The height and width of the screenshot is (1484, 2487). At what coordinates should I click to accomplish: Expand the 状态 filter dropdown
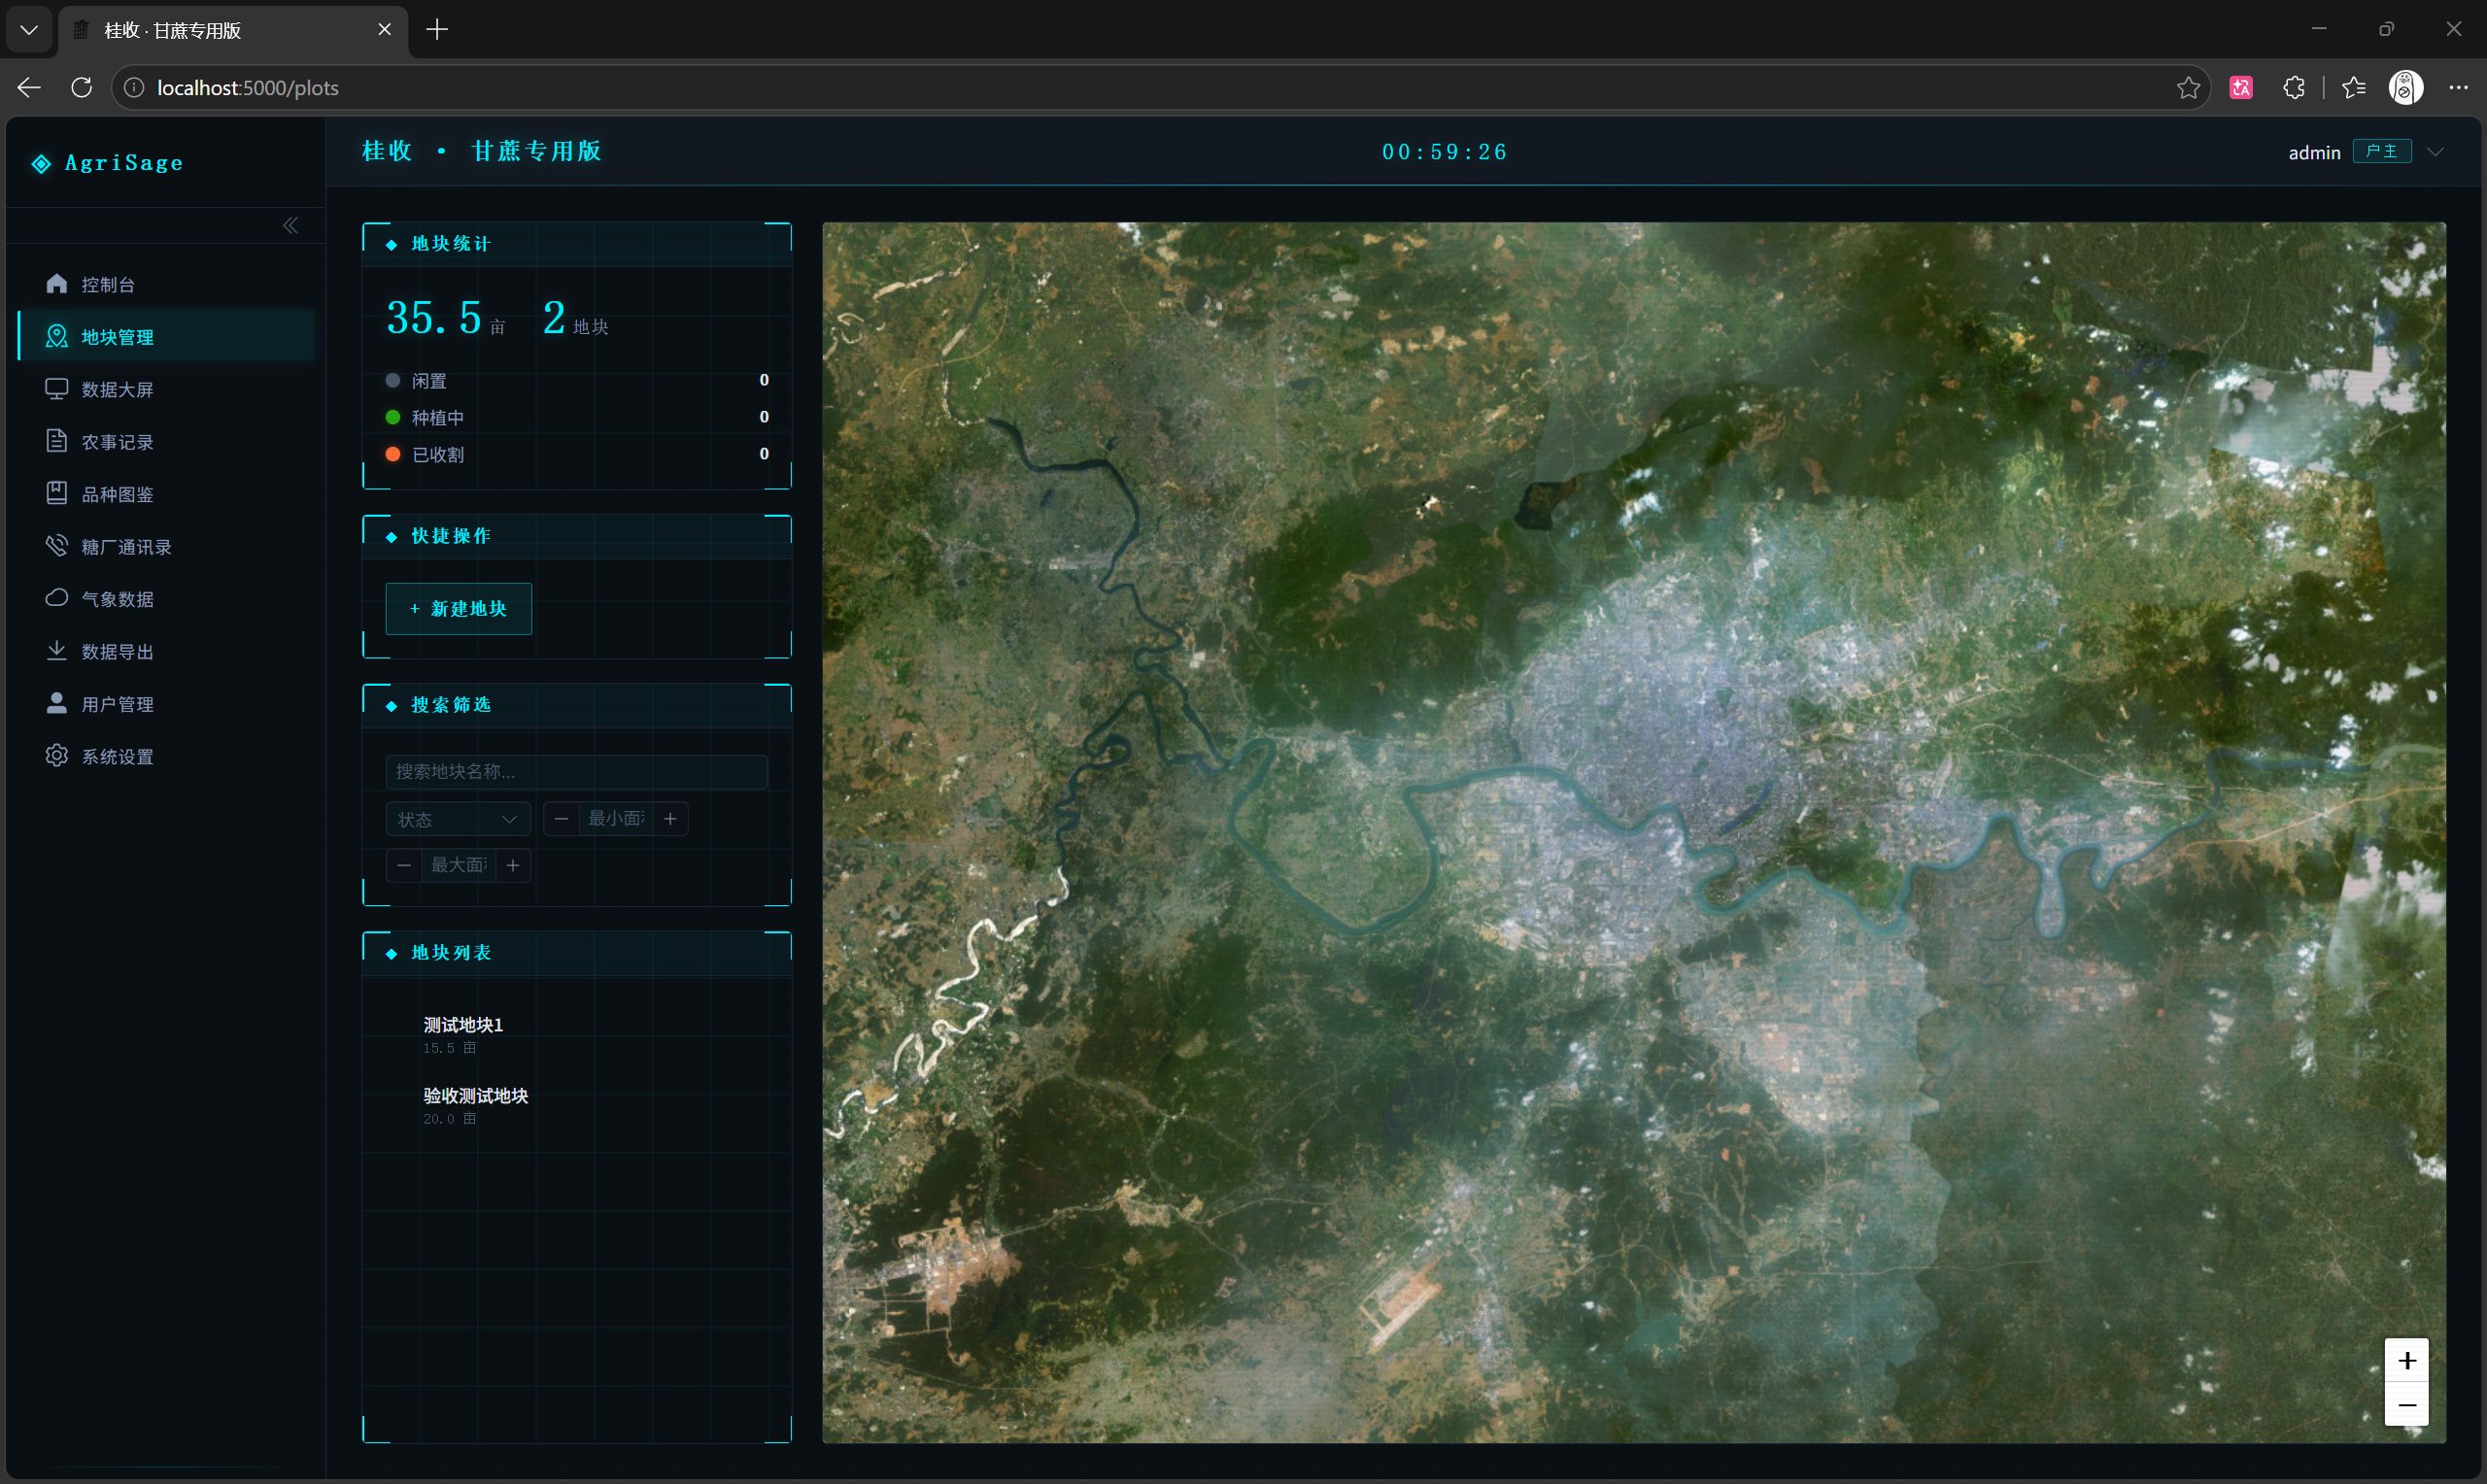(x=458, y=819)
